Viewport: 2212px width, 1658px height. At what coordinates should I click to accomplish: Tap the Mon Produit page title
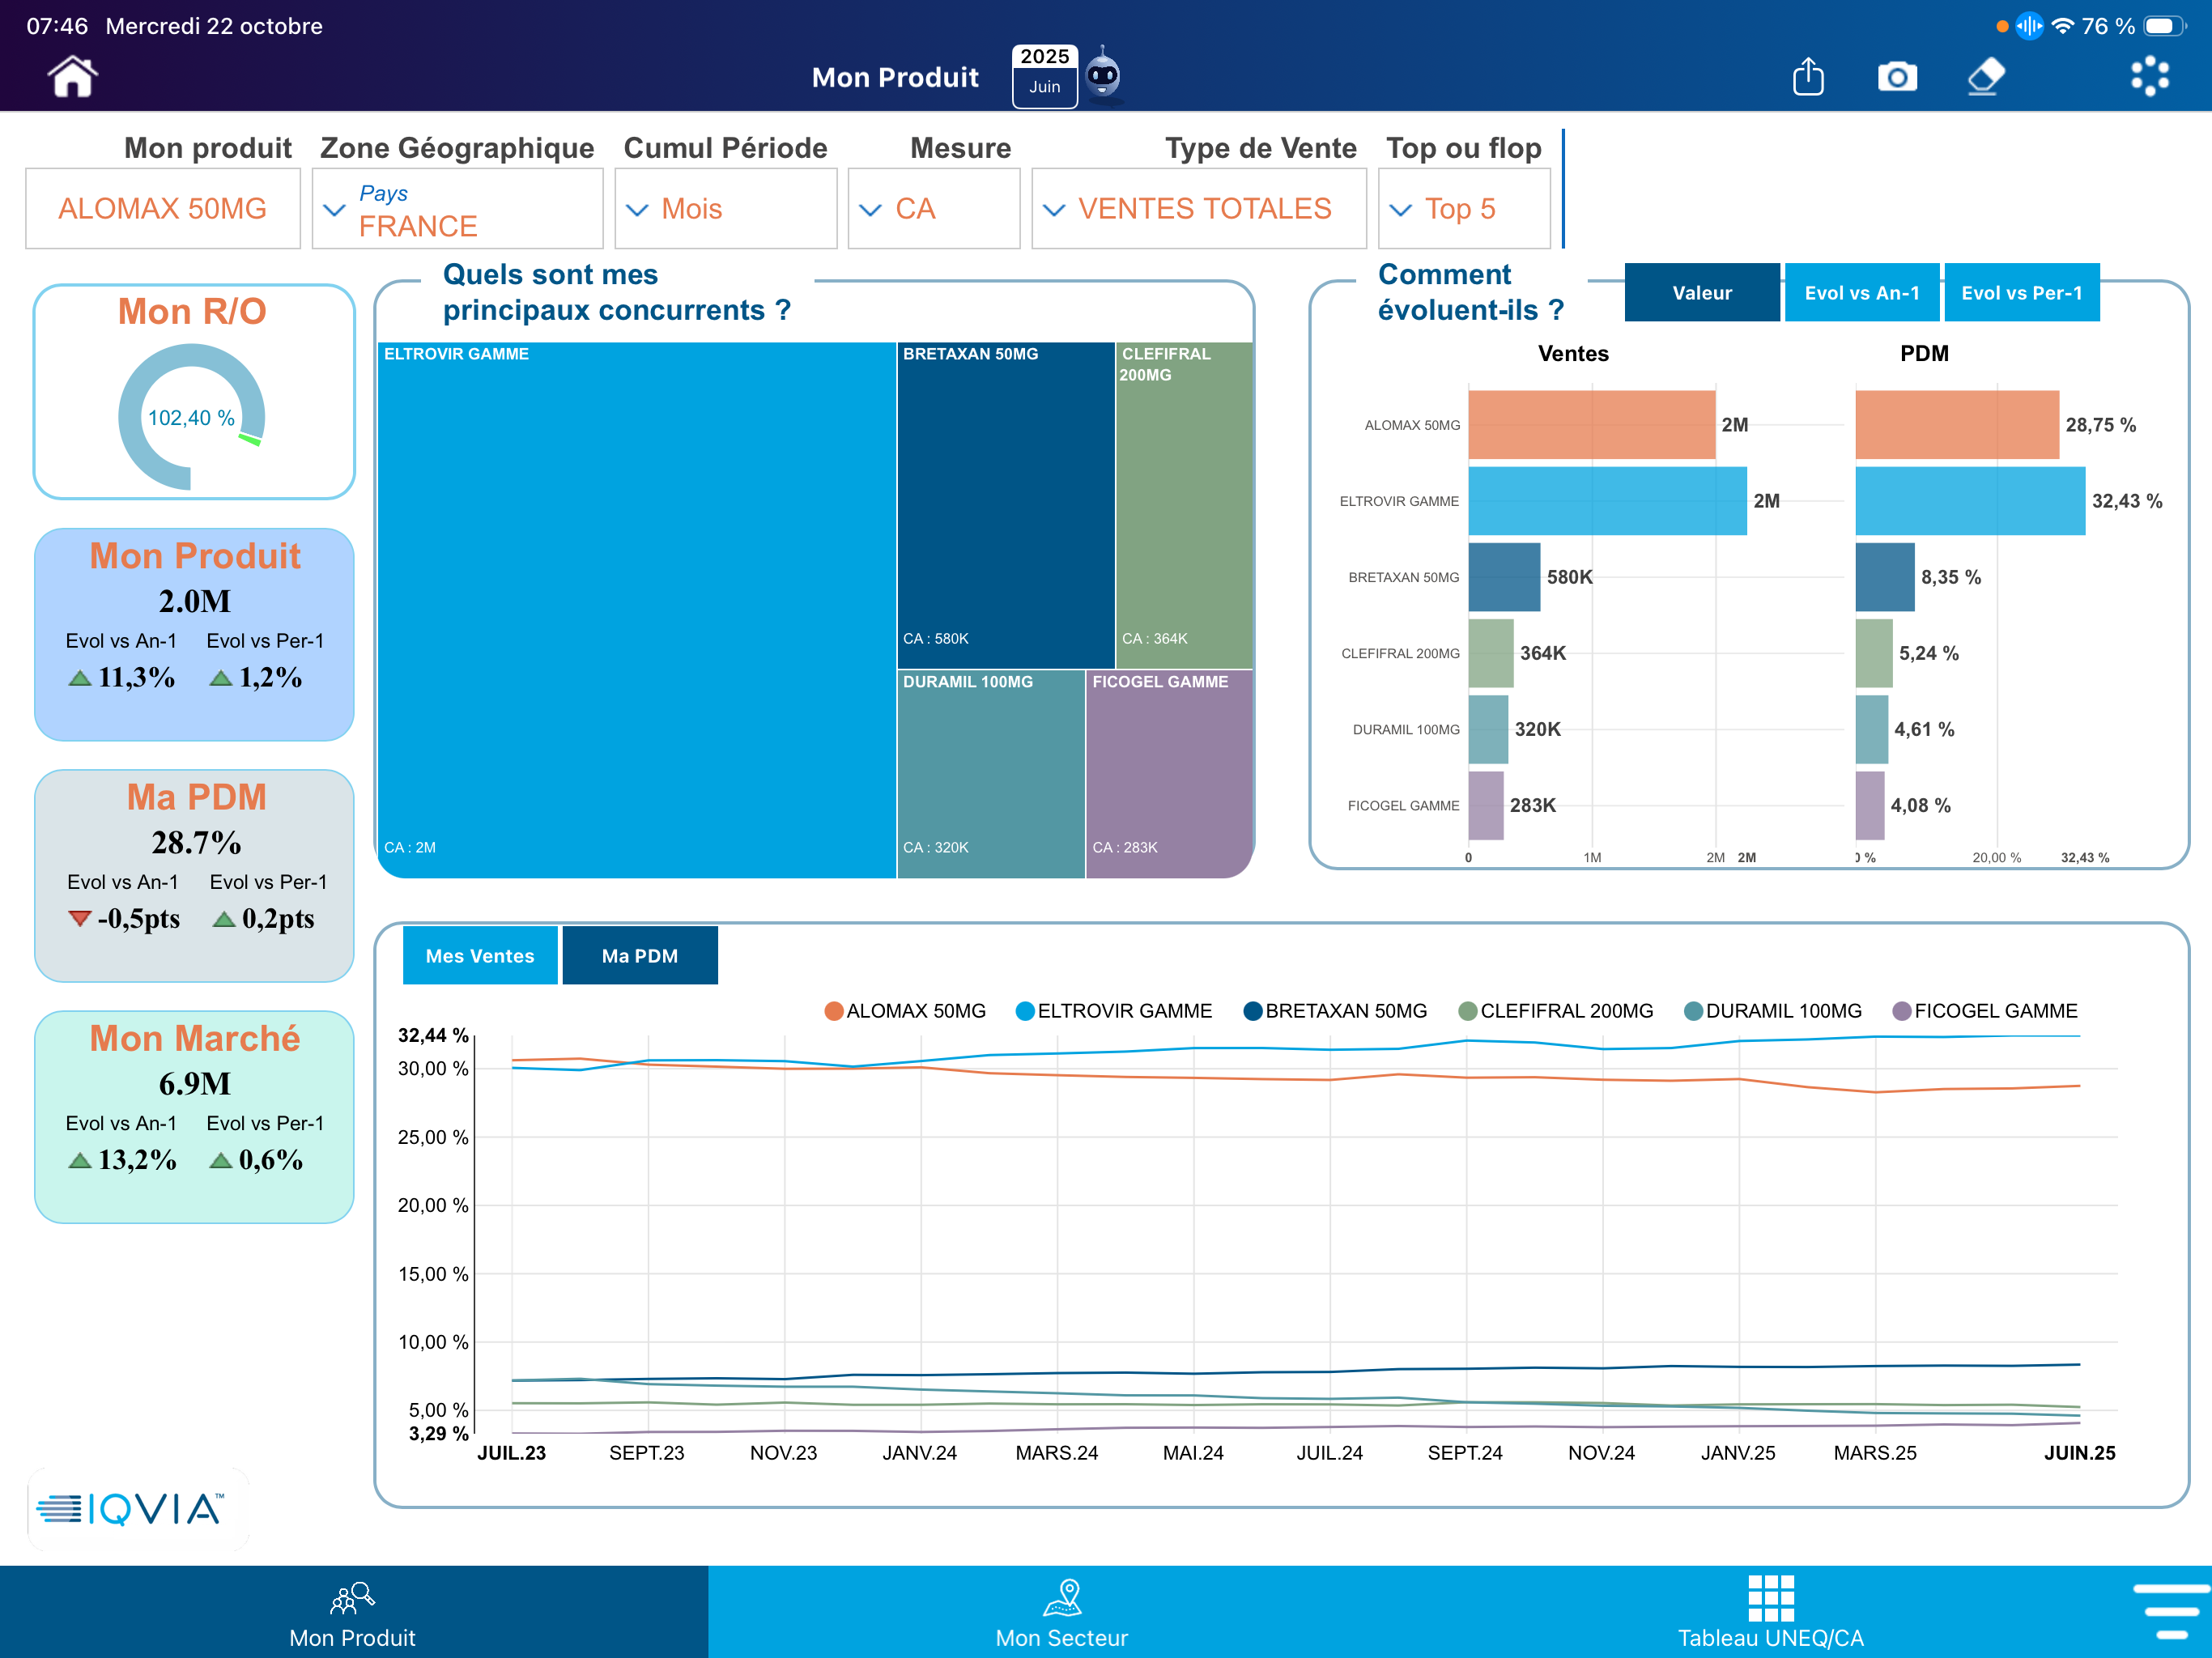[895, 77]
